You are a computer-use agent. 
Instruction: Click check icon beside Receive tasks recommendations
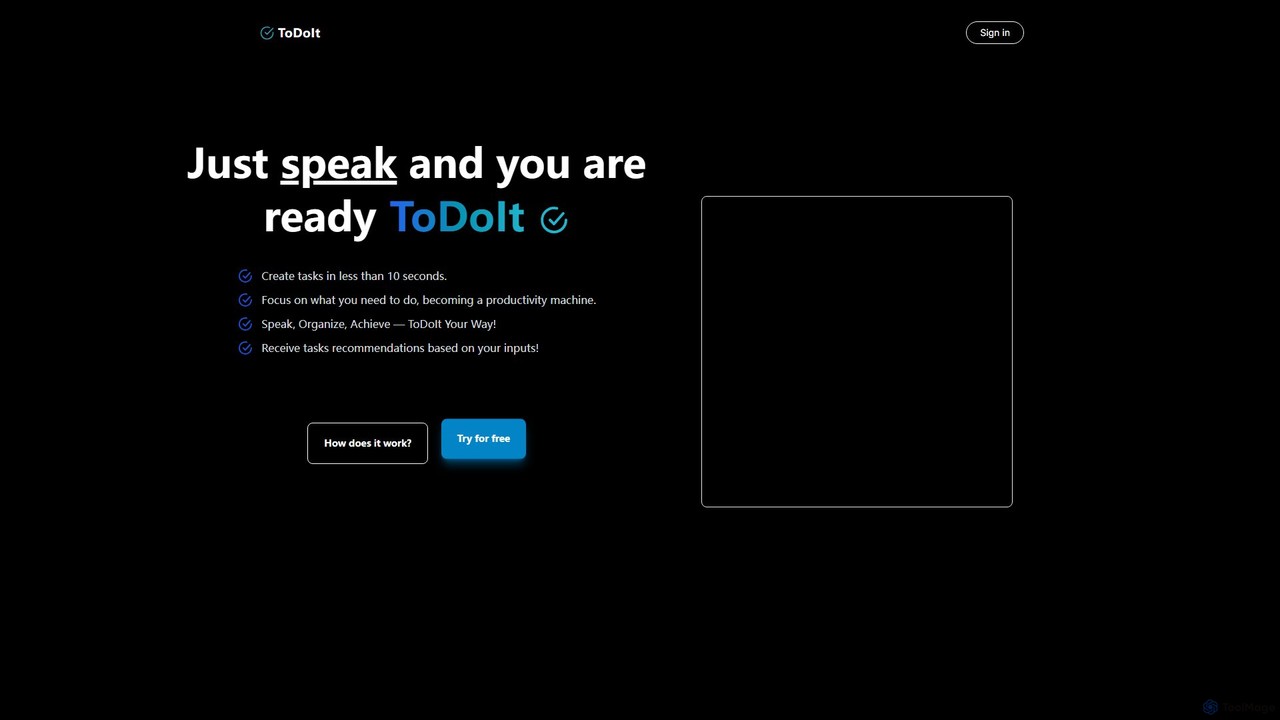tap(245, 348)
